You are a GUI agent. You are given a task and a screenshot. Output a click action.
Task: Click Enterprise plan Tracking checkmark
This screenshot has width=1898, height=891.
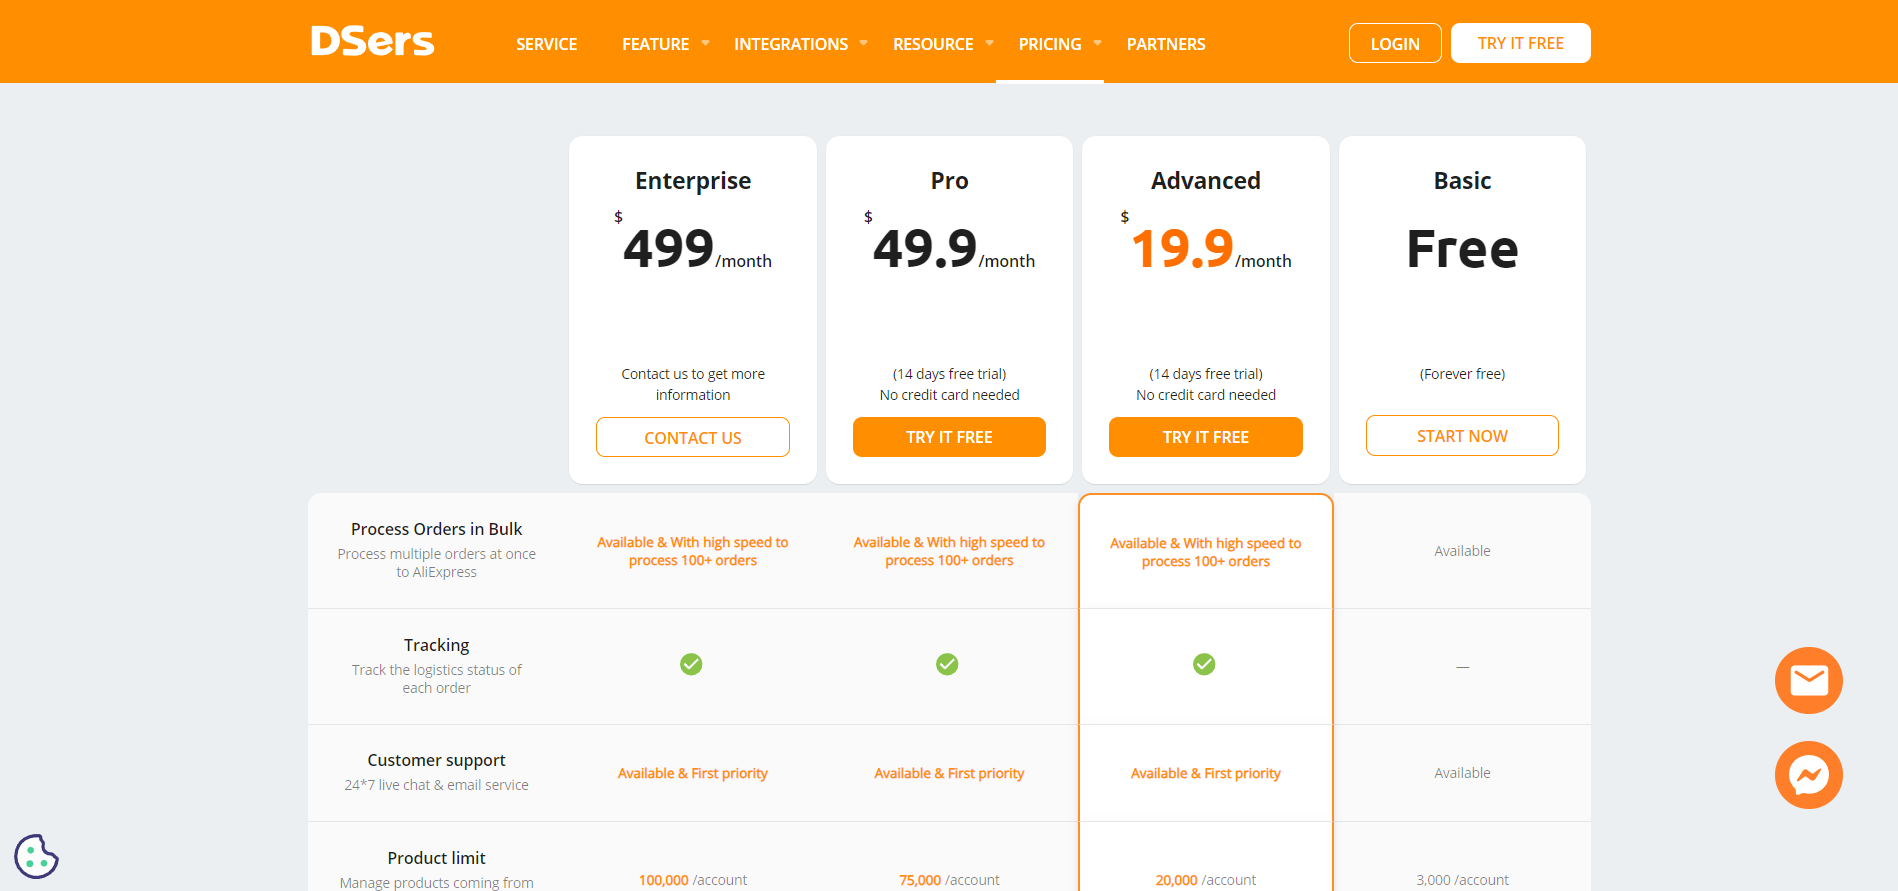[691, 664]
